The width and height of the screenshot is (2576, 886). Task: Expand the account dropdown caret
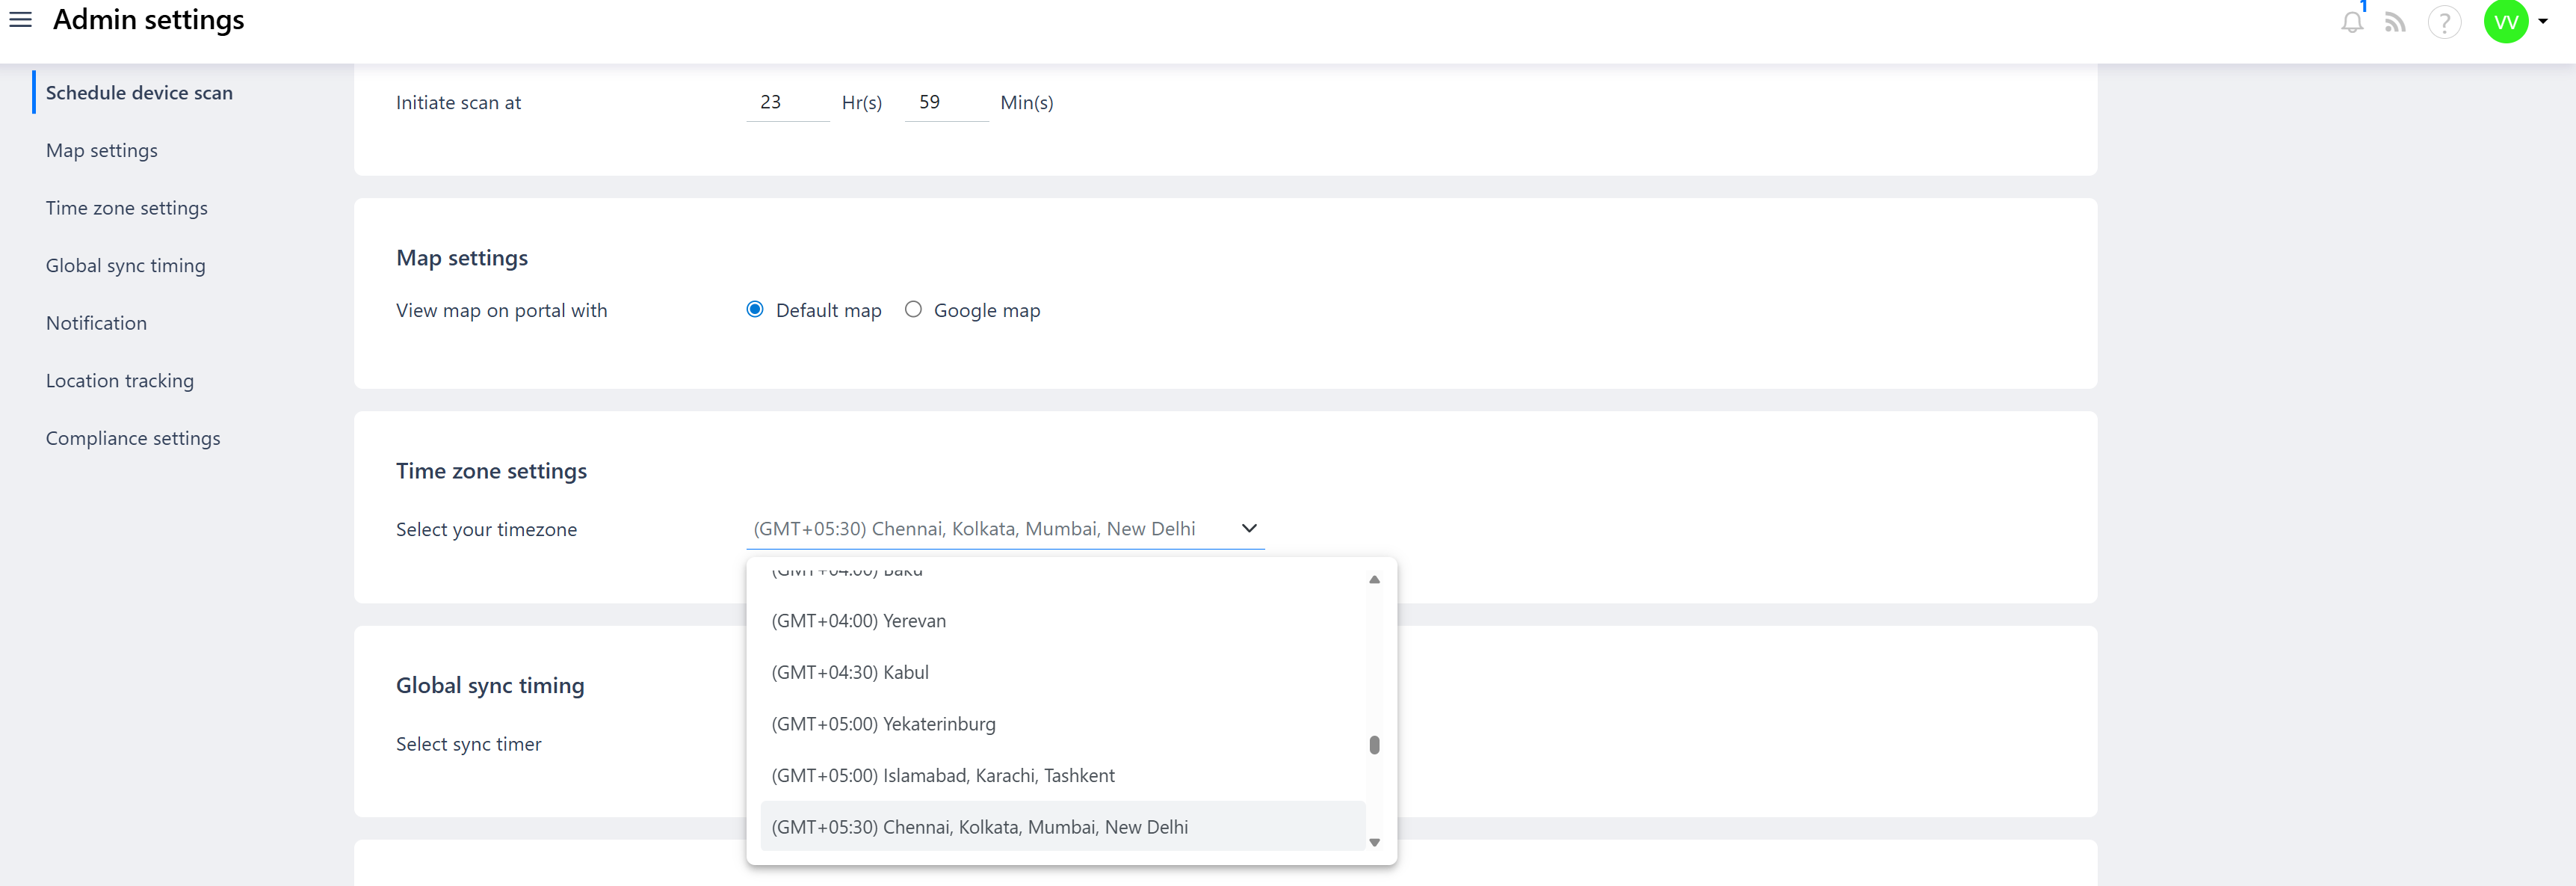(2543, 21)
